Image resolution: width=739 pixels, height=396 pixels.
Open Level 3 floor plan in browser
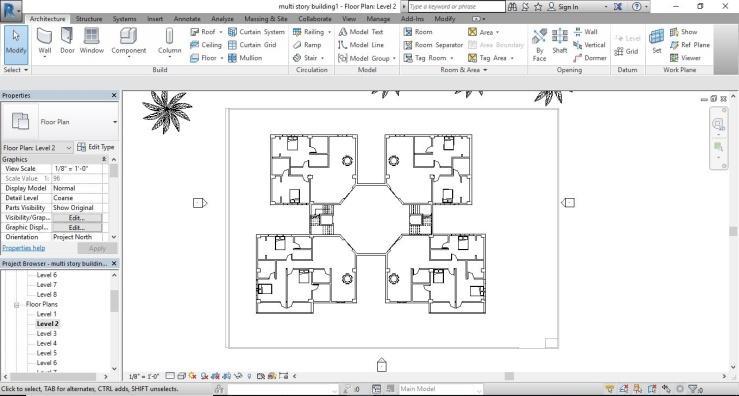pos(47,334)
